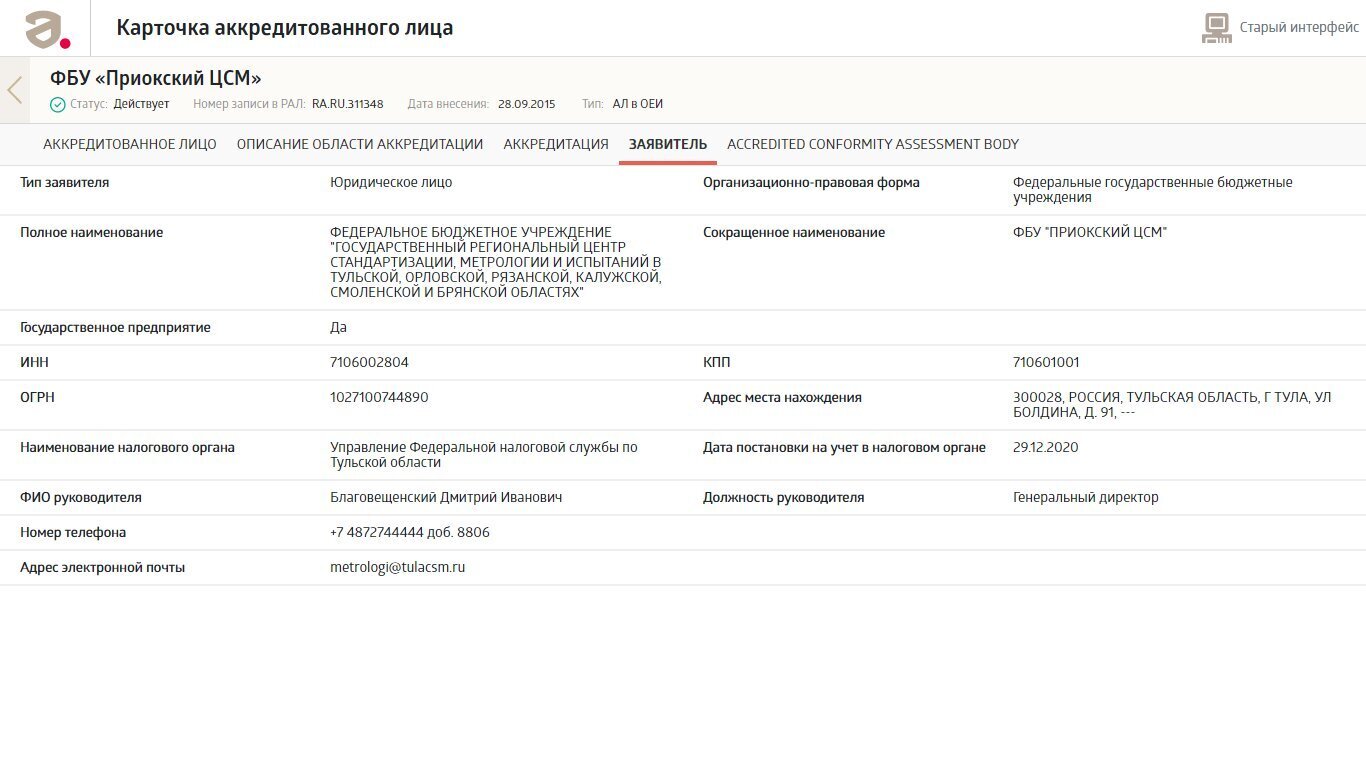This screenshot has height=768, width=1366.
Task: Go back using the left chevron arrow
Action: pyautogui.click(x=14, y=90)
